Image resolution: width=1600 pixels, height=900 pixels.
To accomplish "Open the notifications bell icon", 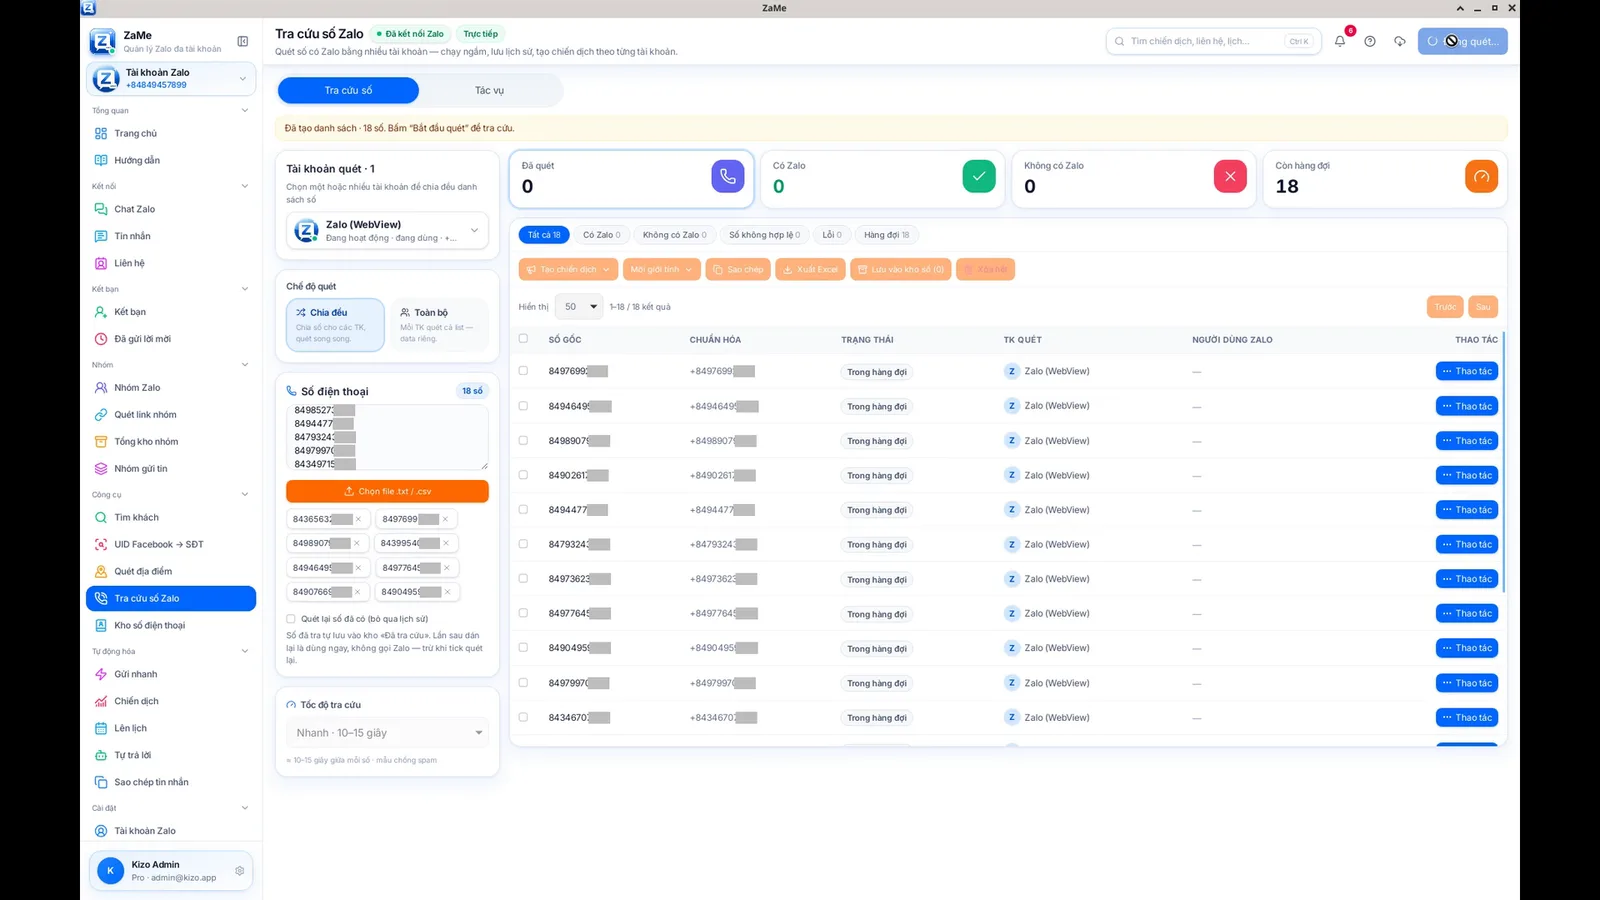I will [1340, 41].
